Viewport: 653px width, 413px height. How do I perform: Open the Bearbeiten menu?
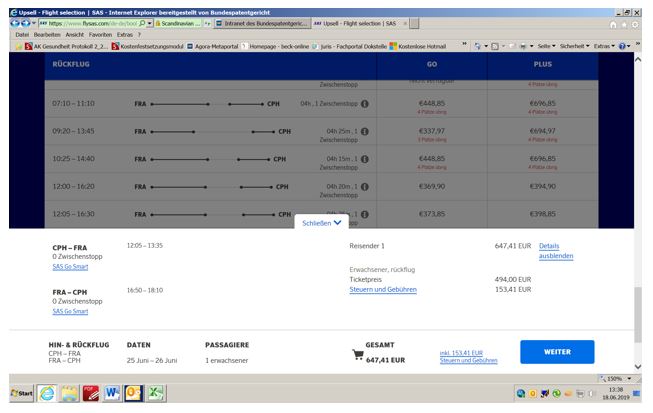tap(47, 35)
